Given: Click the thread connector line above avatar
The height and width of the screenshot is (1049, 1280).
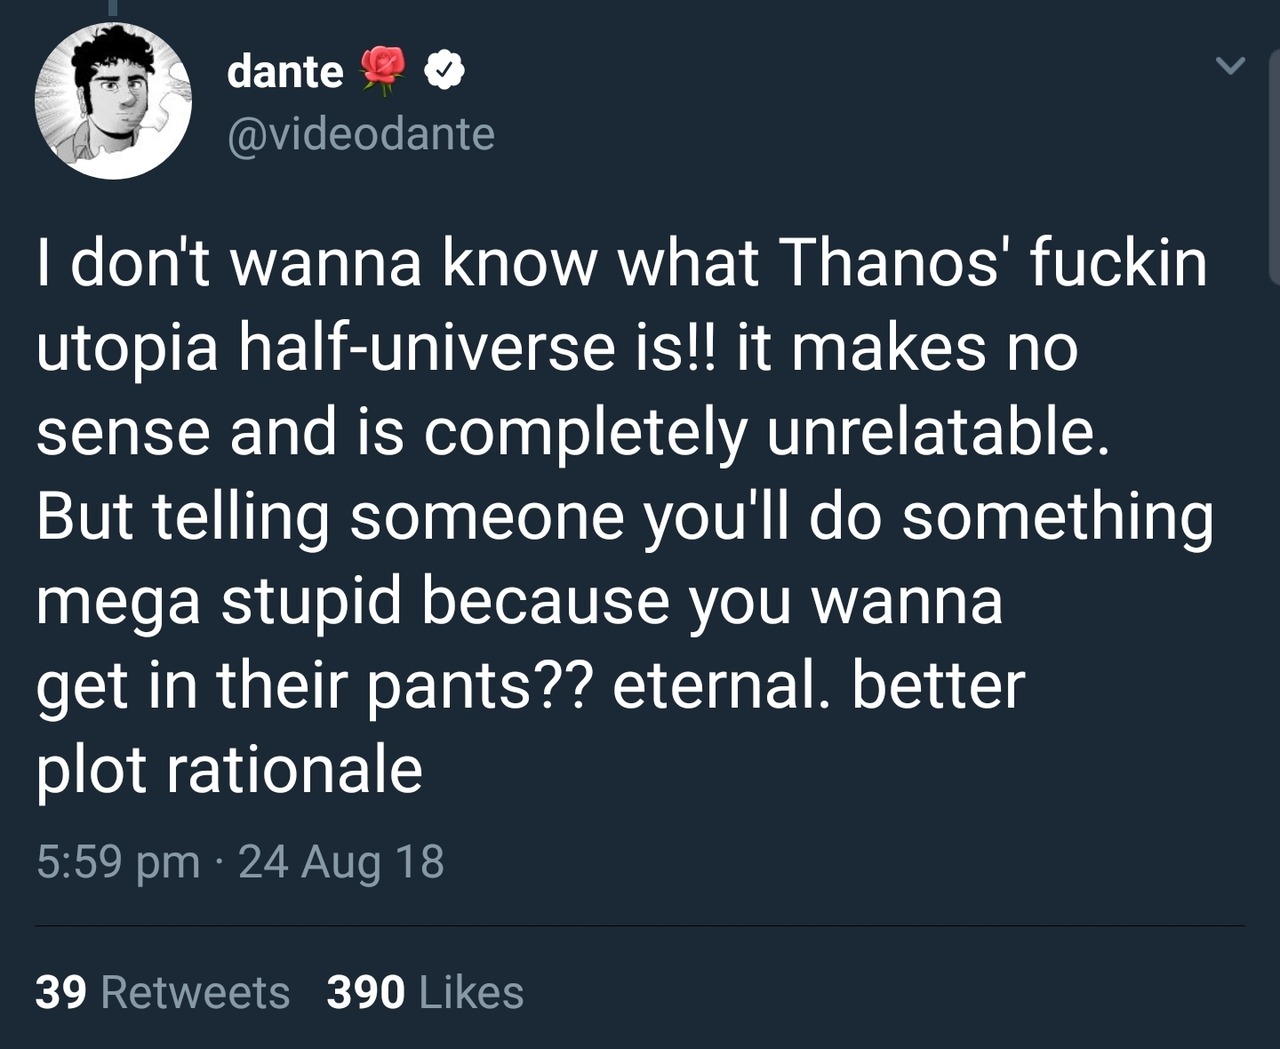Looking at the screenshot, I should tap(113, 8).
